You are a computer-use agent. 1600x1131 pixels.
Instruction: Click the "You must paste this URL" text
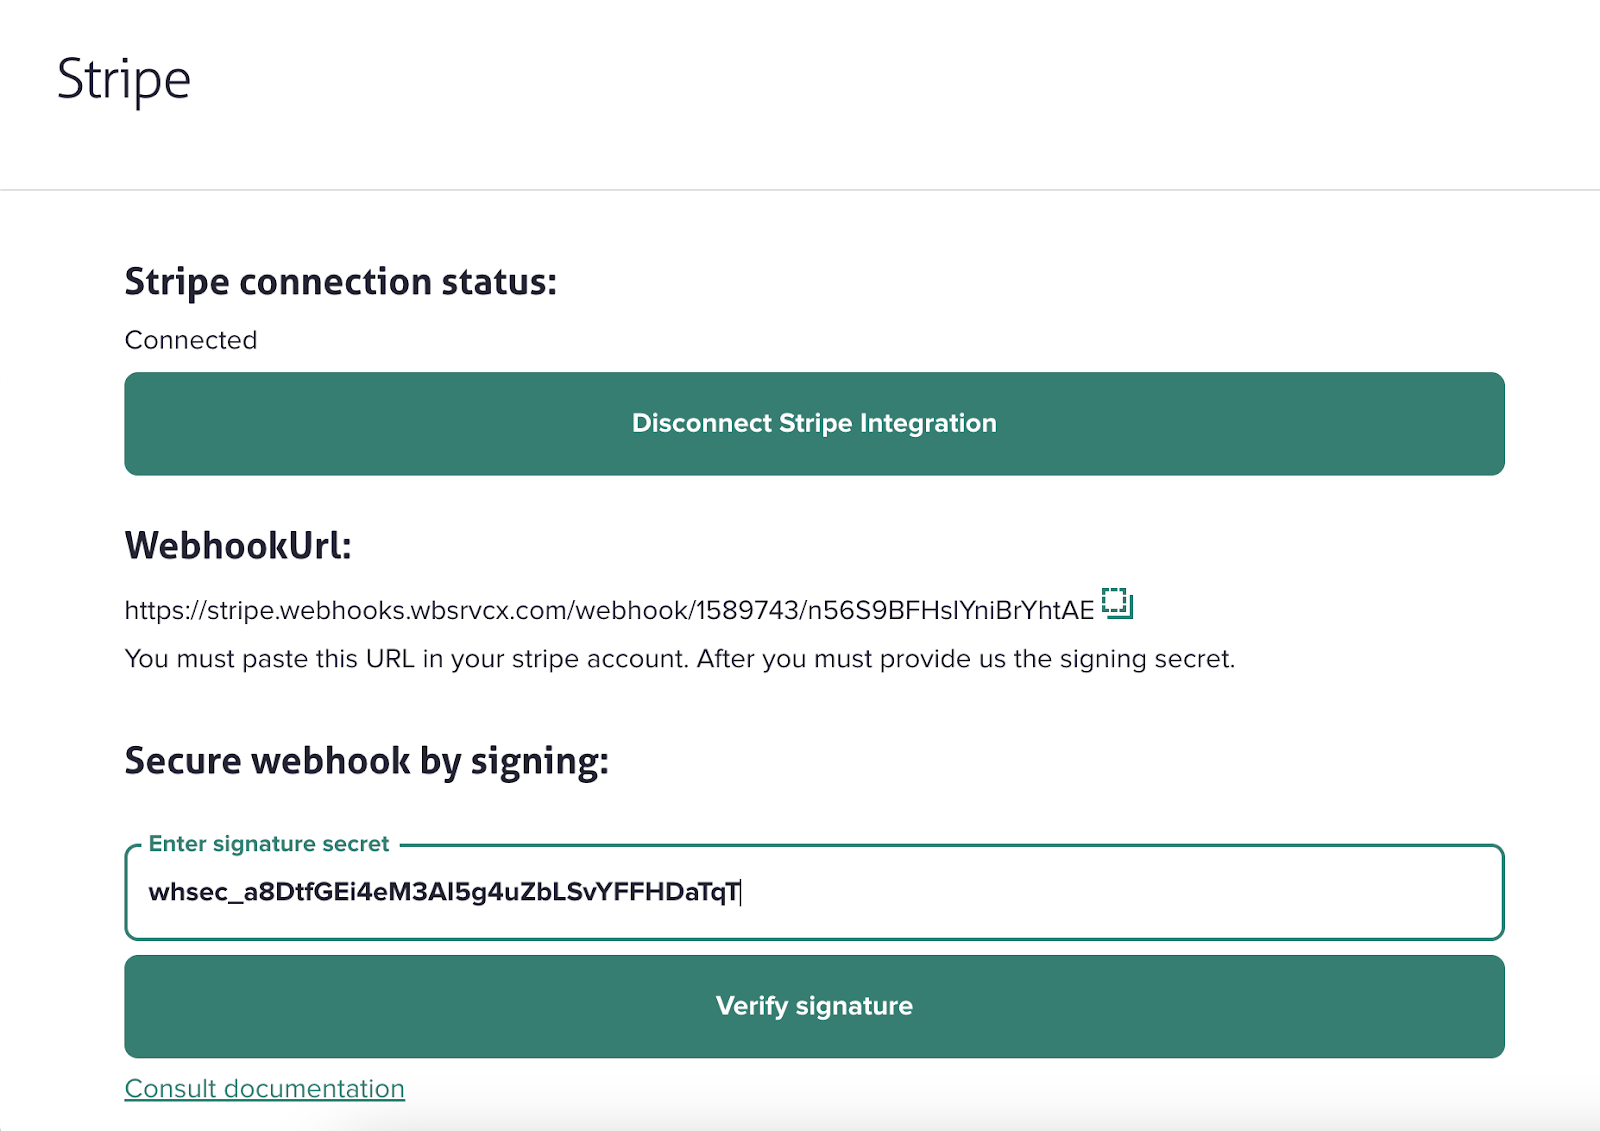pos(270,659)
